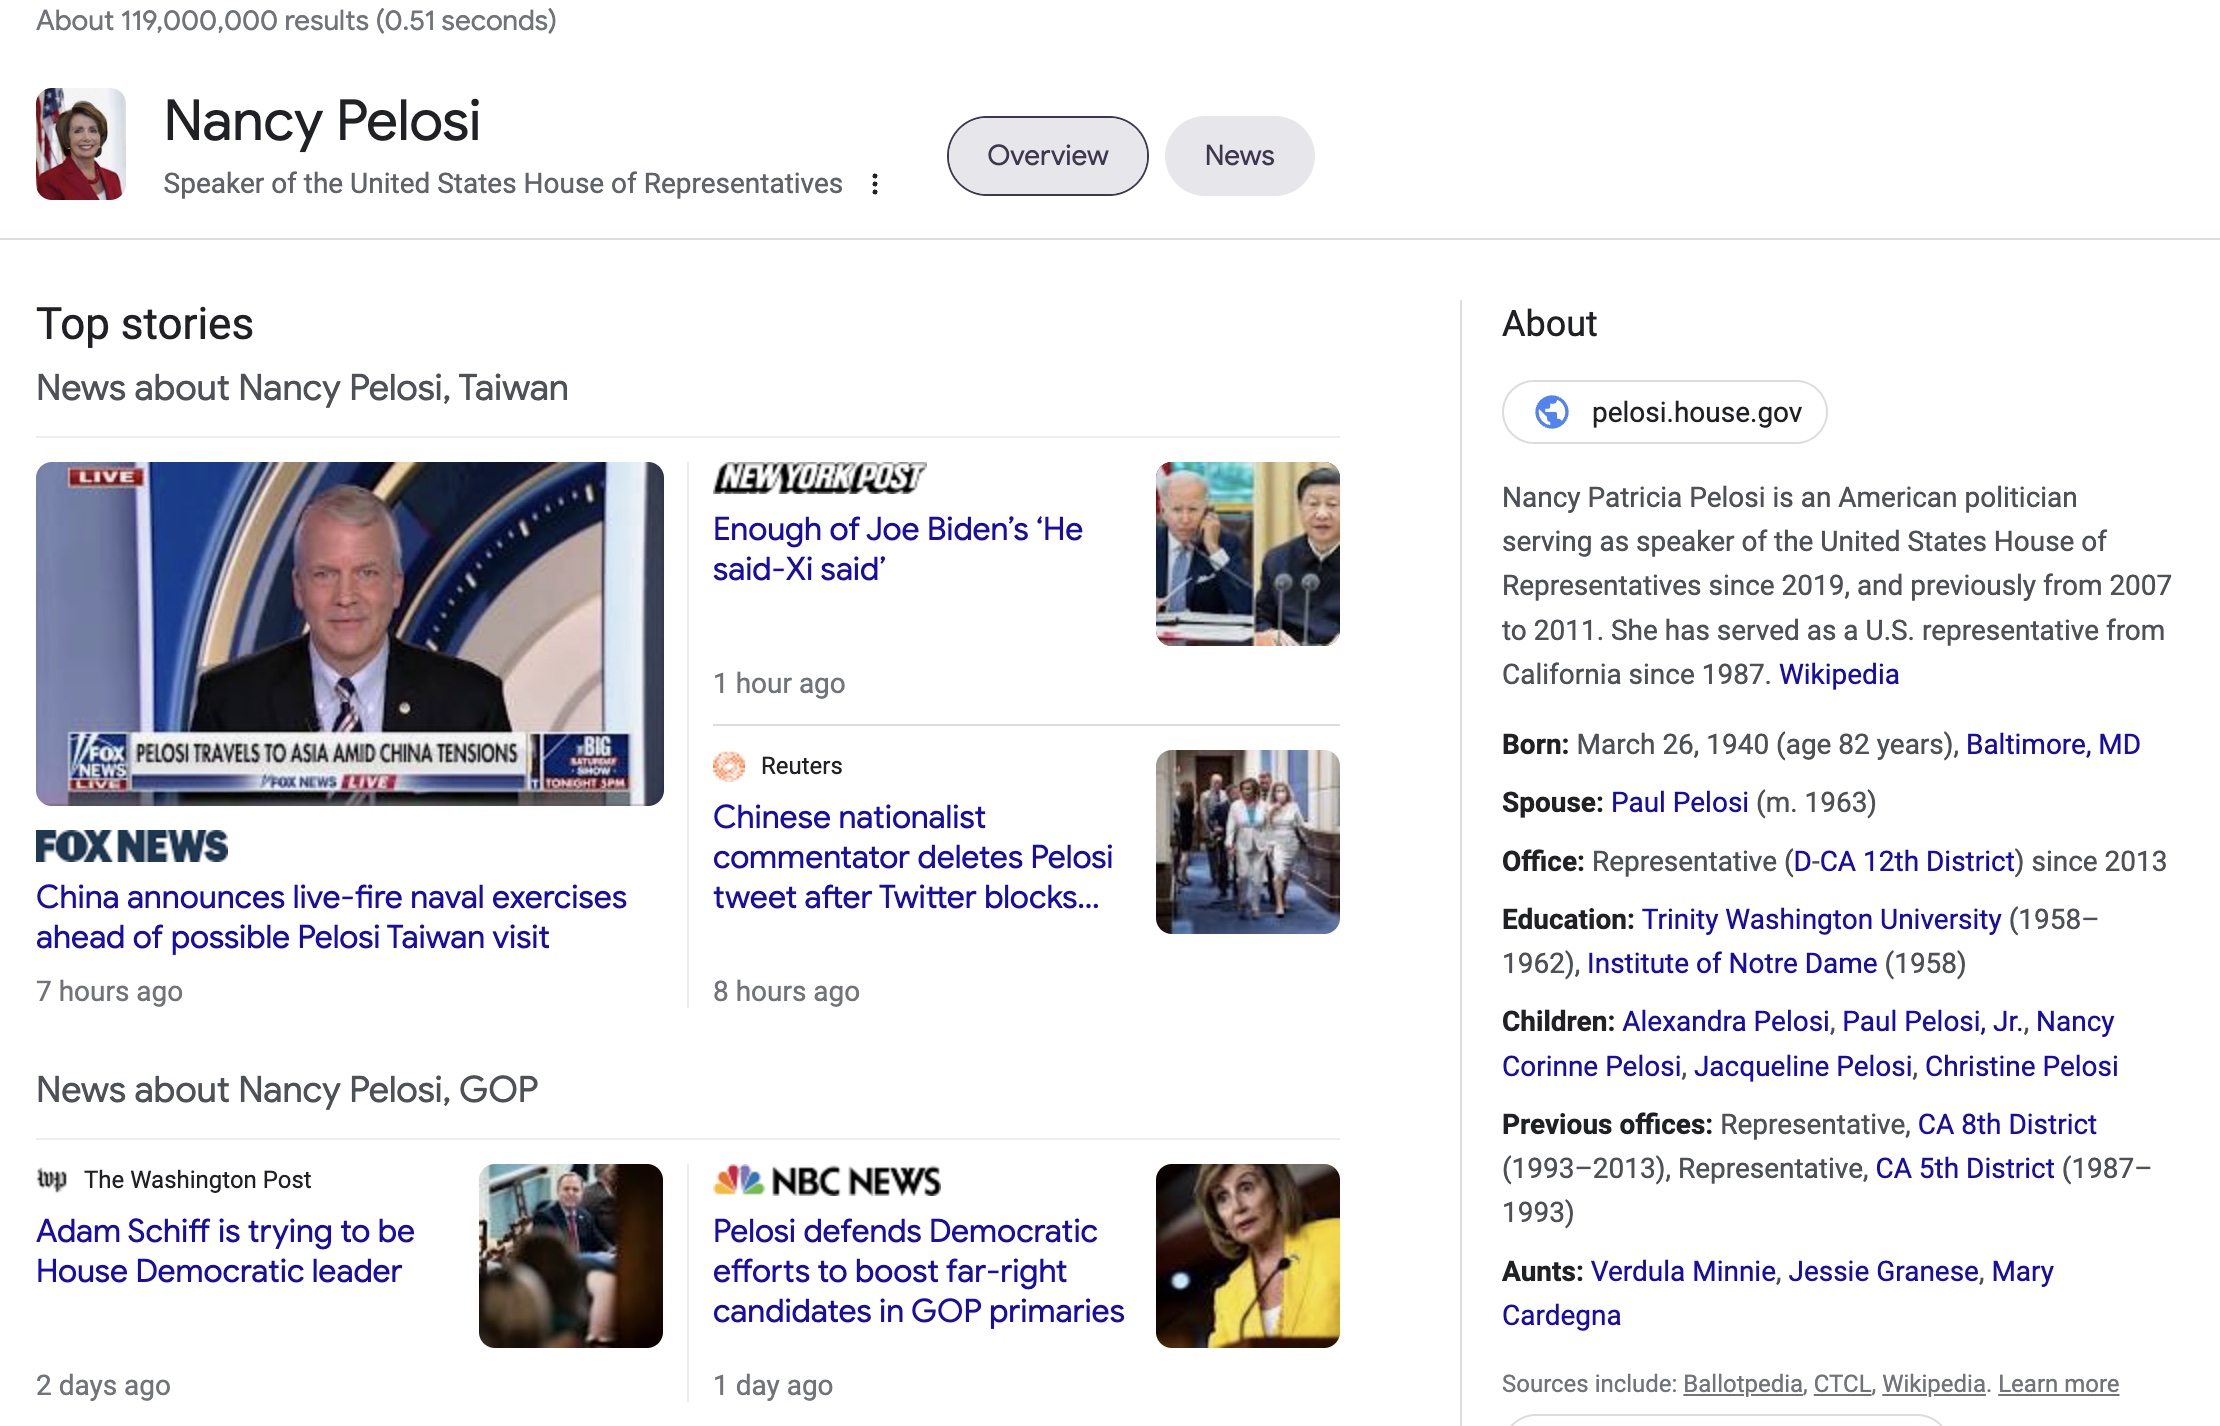Click the D-CA 12th District link
This screenshot has width=2220, height=1426.
[1903, 862]
